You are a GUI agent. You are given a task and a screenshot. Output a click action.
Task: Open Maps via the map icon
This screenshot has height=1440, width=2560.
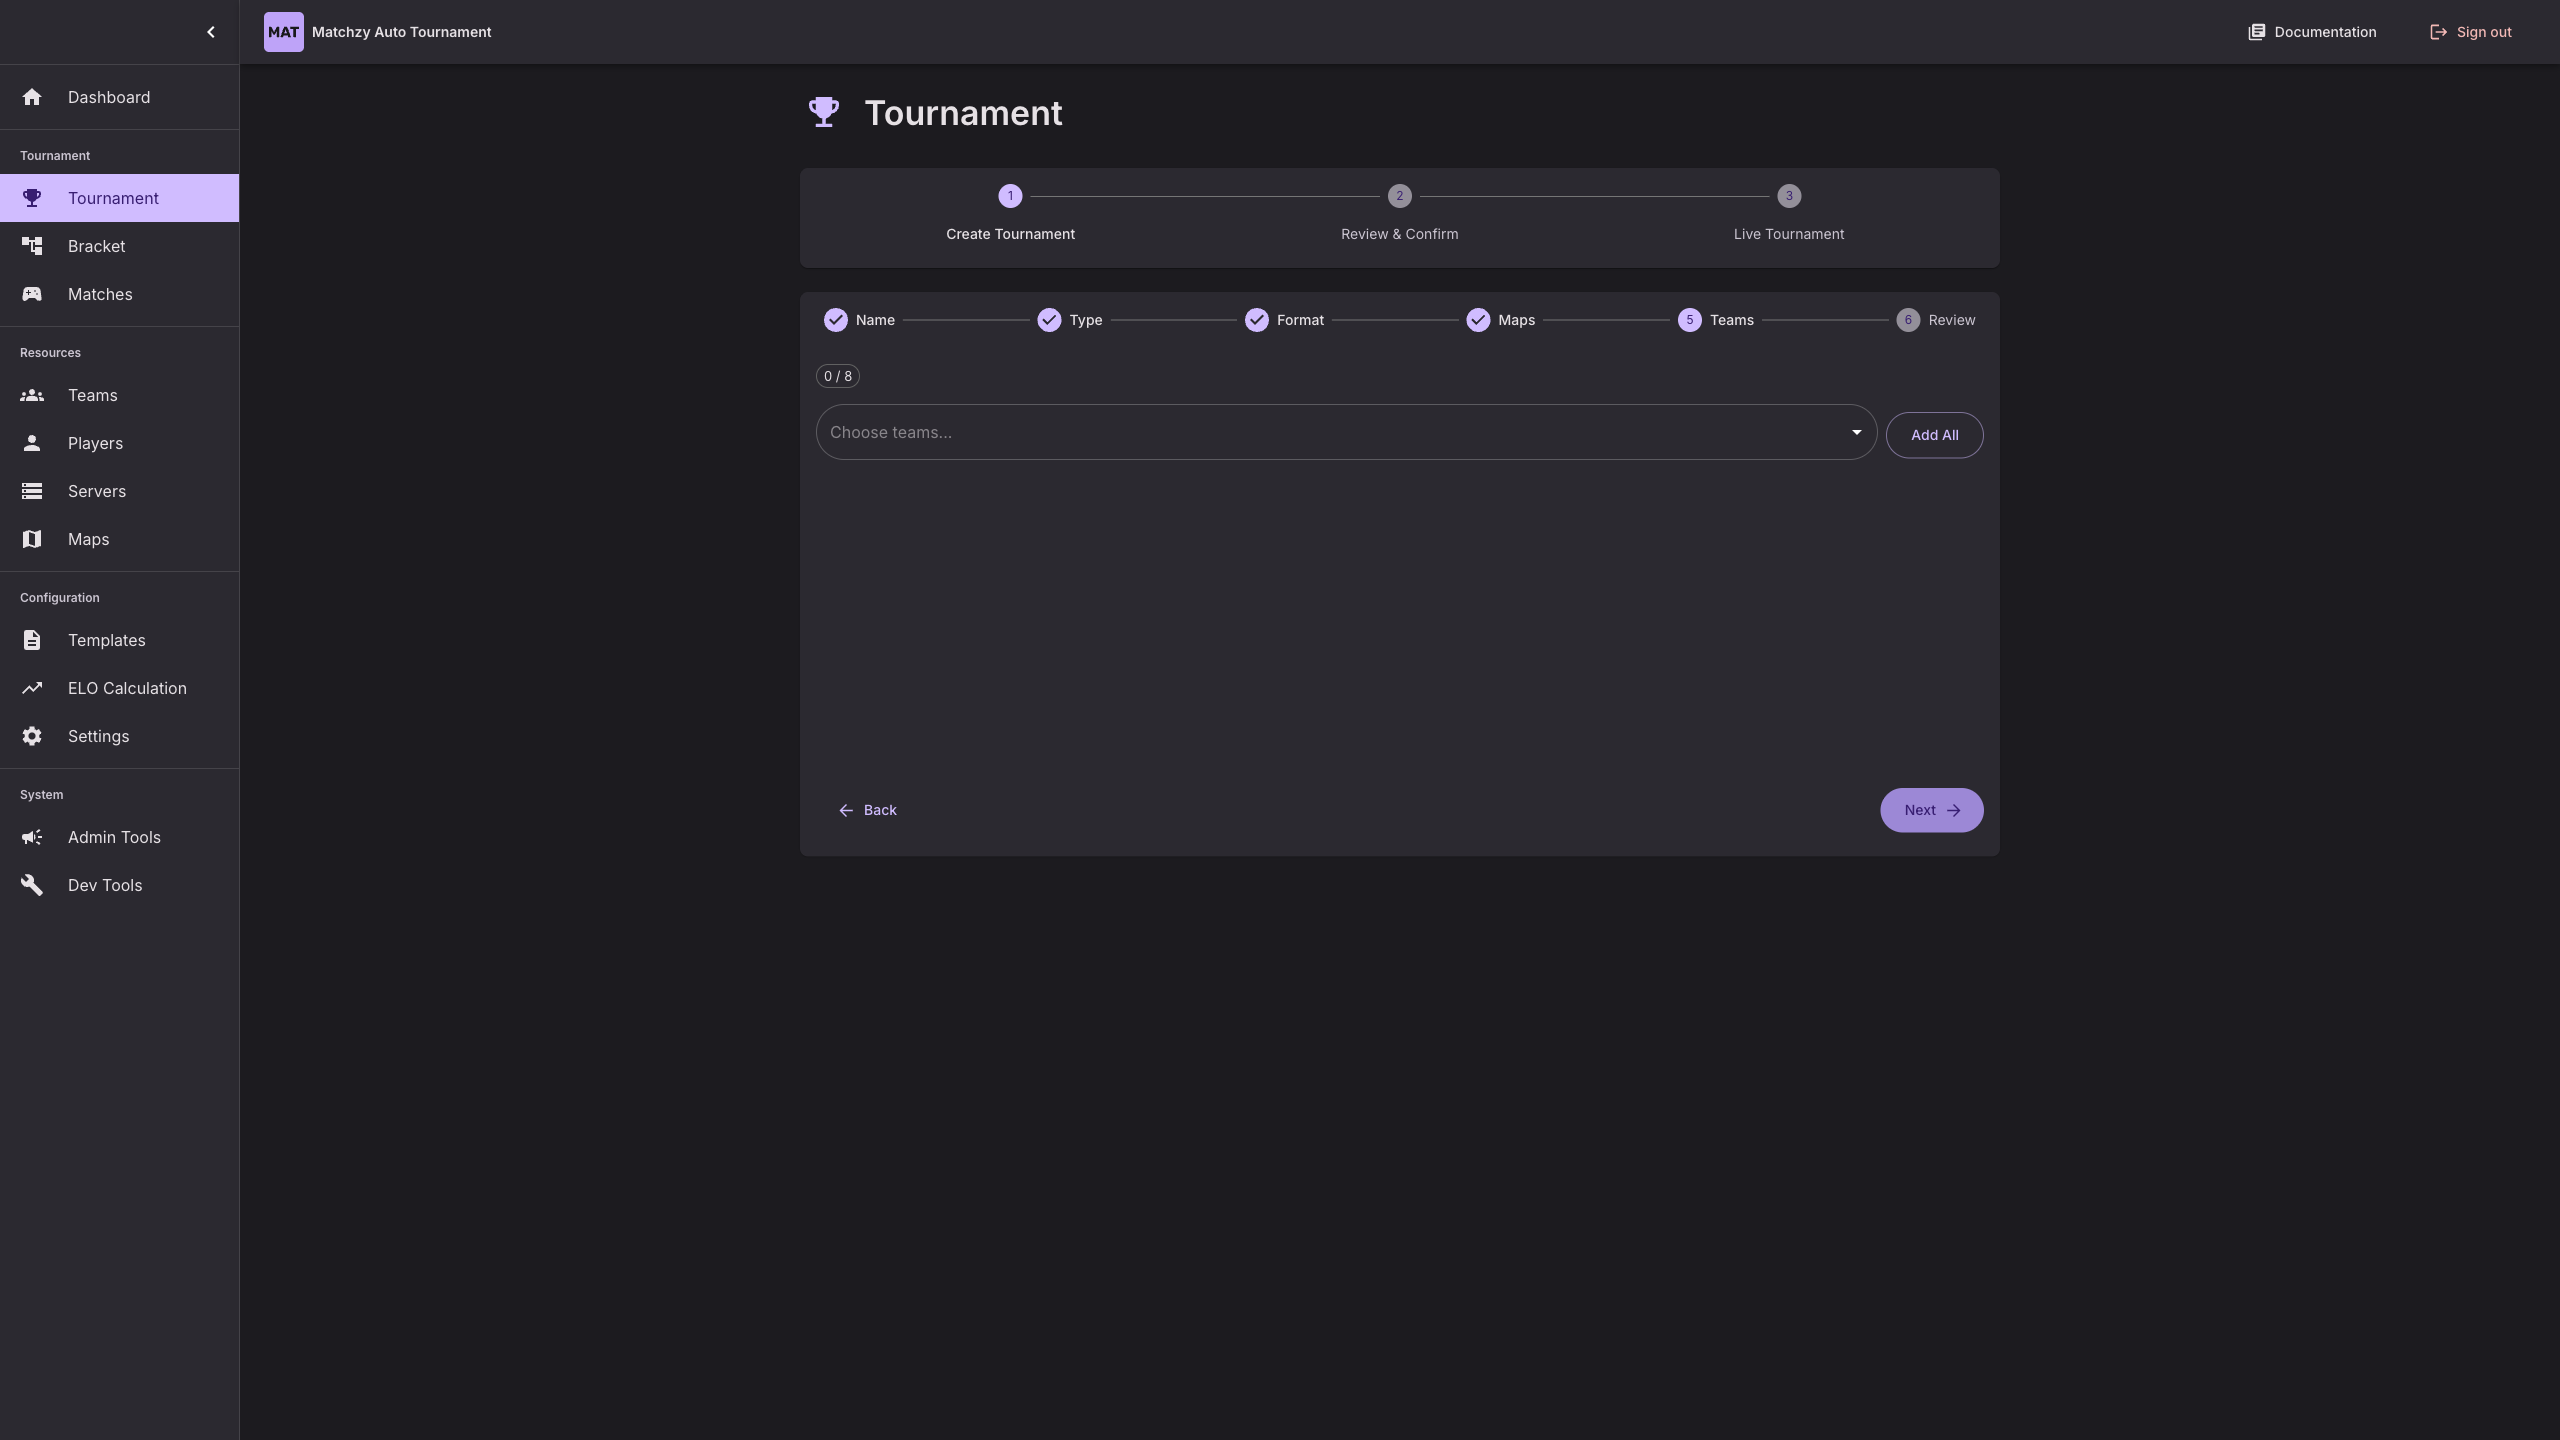(33, 539)
